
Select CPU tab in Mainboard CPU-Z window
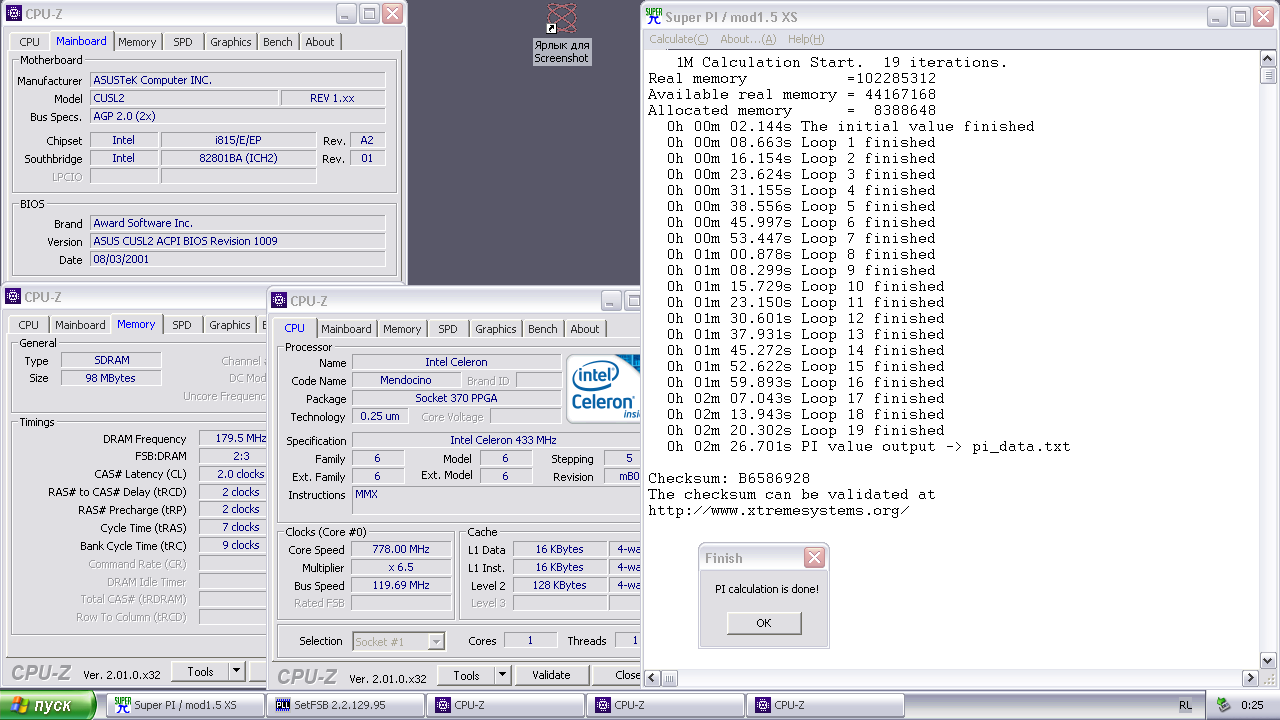pyautogui.click(x=30, y=42)
